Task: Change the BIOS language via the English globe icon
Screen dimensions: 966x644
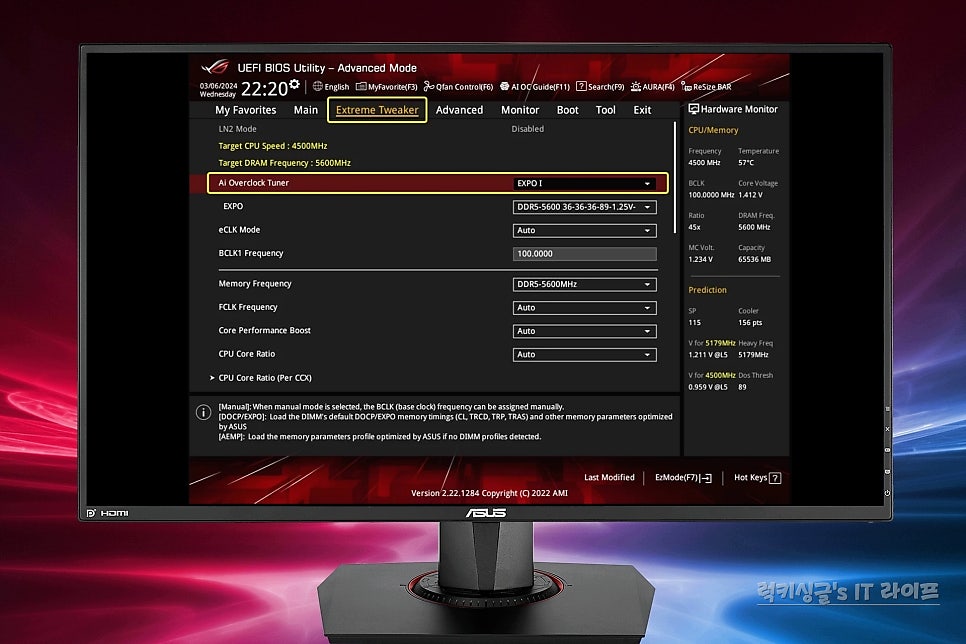Action: (332, 87)
